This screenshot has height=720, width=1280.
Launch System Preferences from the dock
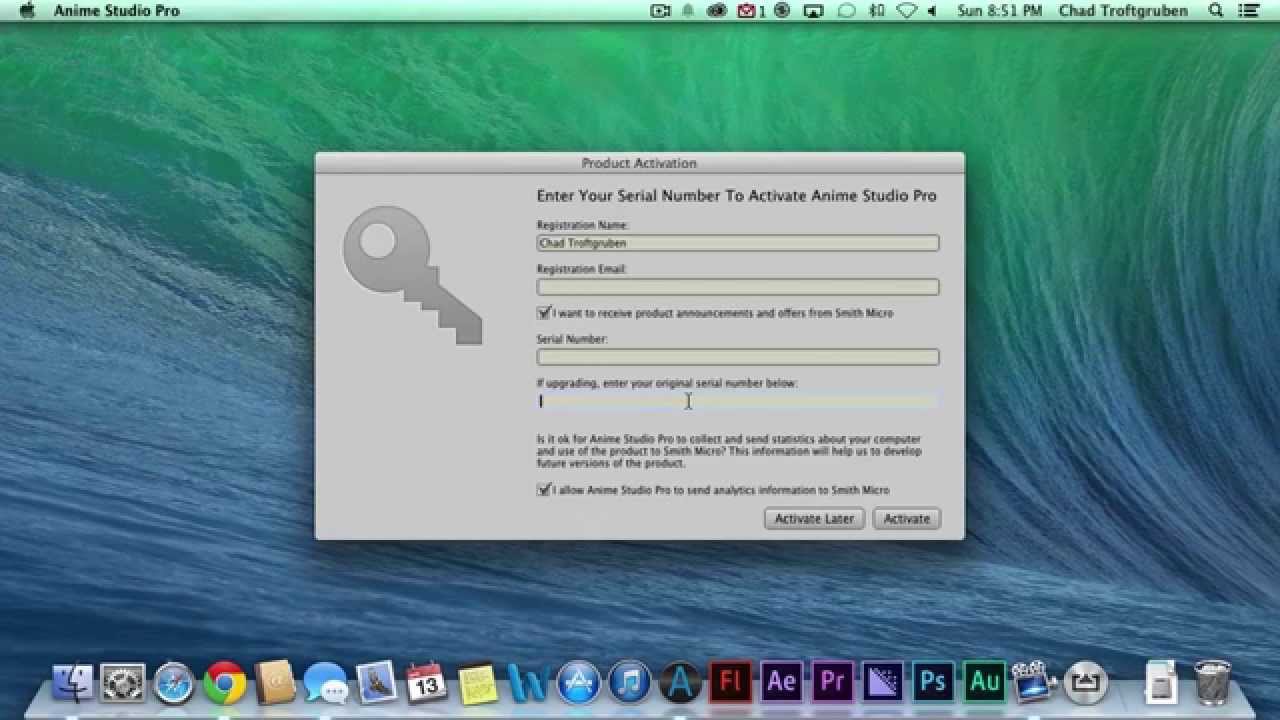pyautogui.click(x=123, y=682)
